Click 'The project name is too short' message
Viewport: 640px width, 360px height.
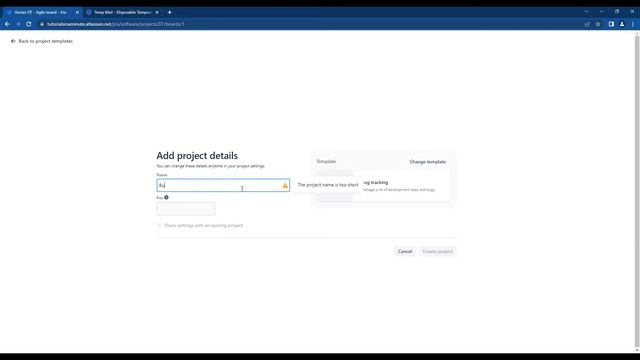328,185
